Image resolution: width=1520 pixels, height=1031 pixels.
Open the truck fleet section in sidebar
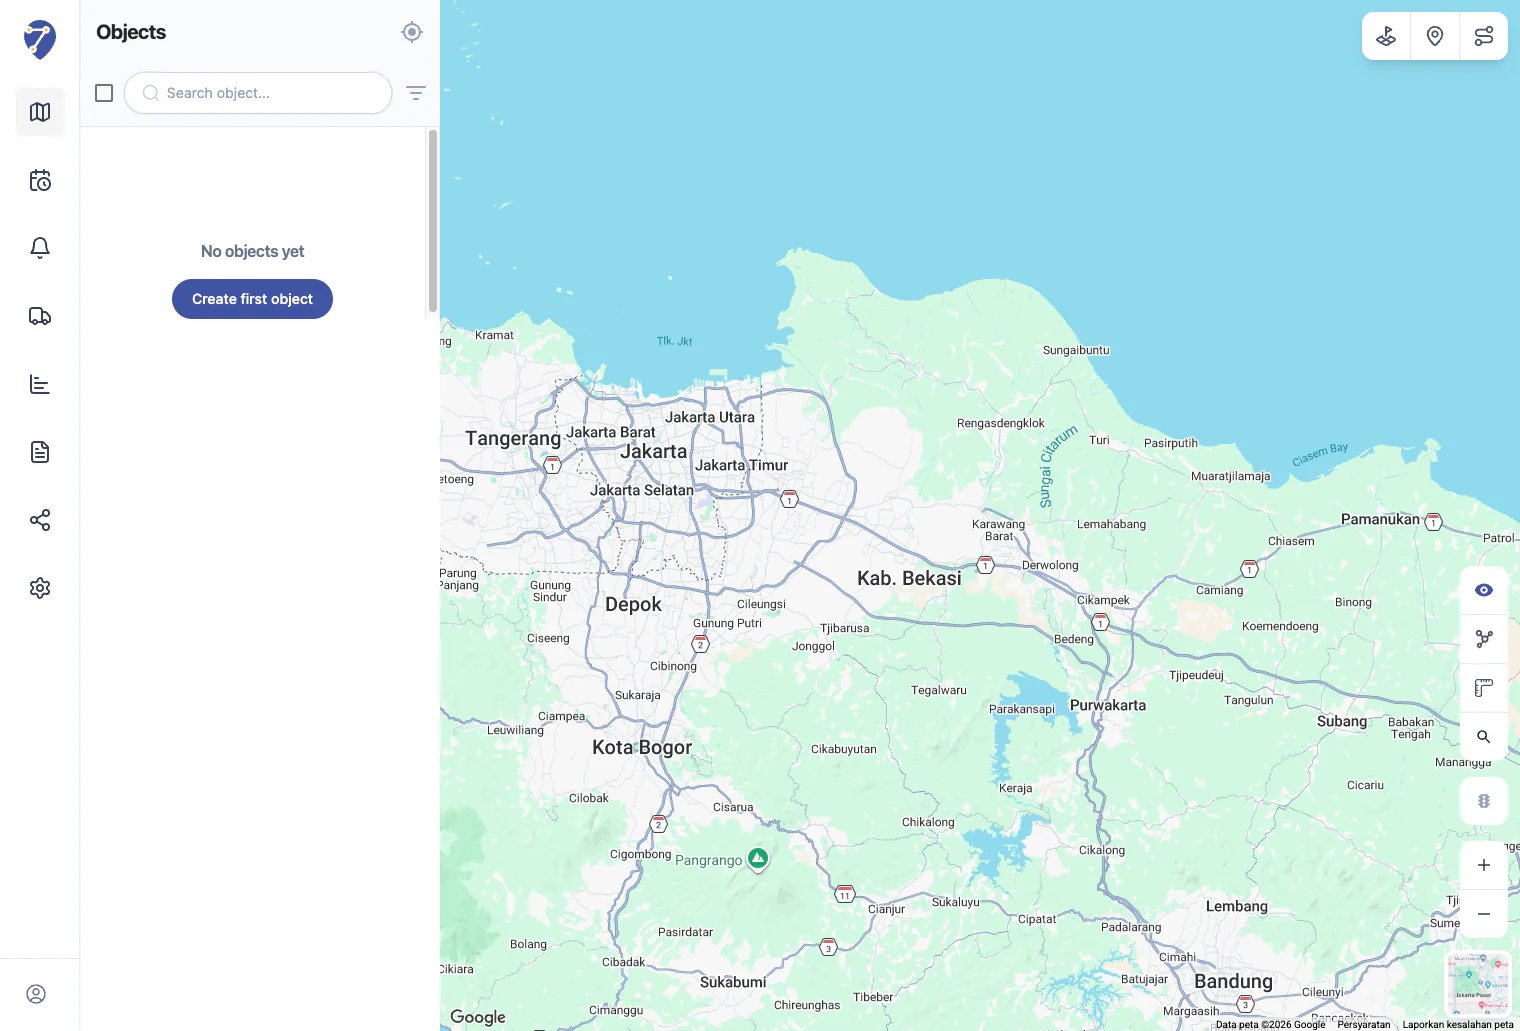pyautogui.click(x=40, y=316)
